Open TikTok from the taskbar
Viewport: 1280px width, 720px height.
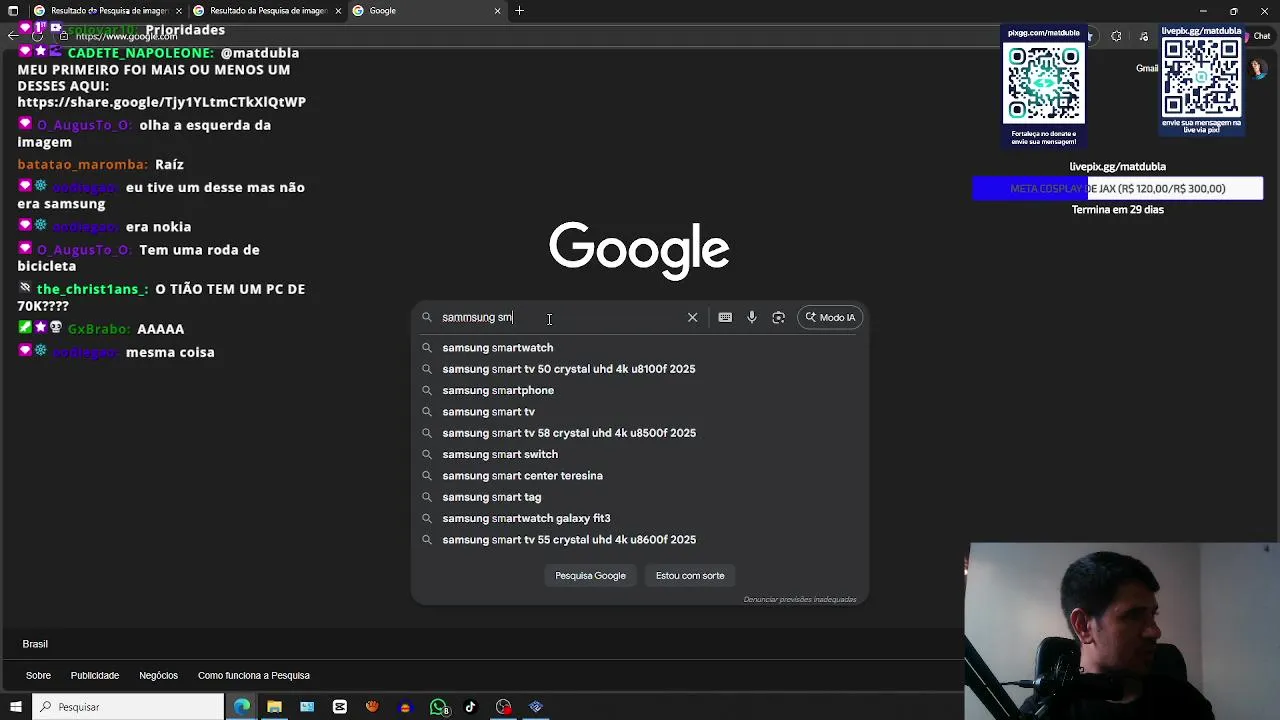(x=470, y=707)
